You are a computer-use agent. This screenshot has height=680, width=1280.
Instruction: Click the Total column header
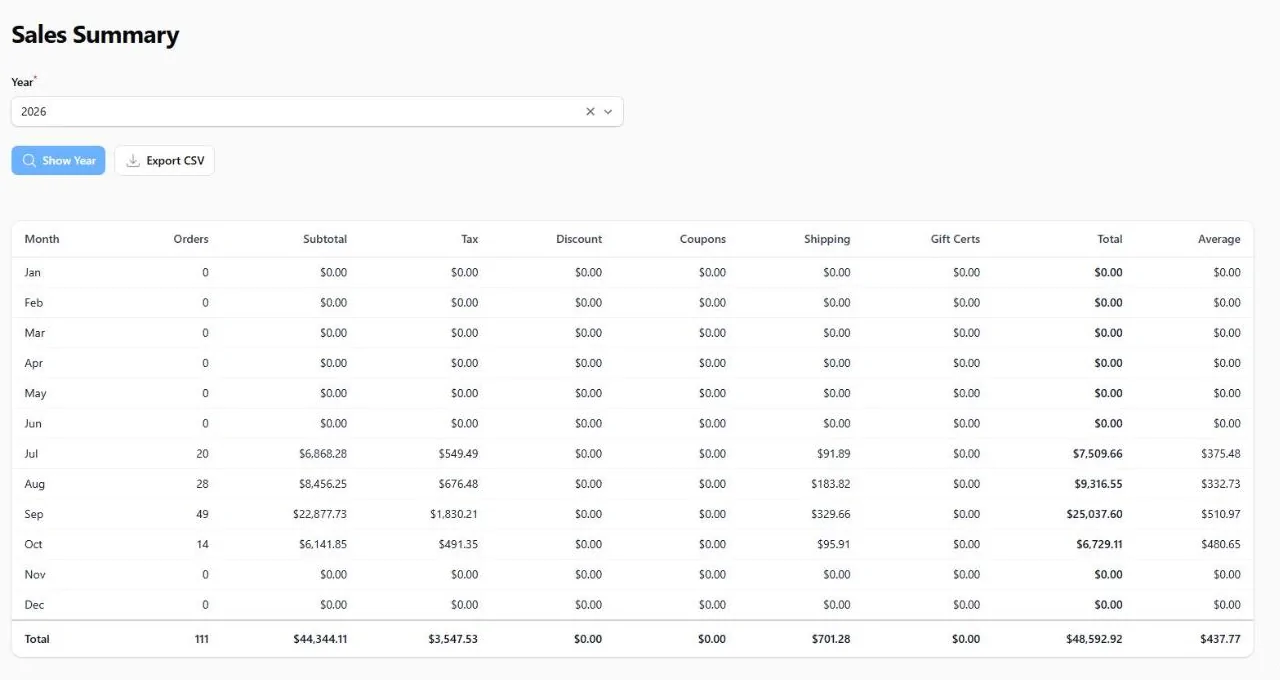click(1110, 239)
